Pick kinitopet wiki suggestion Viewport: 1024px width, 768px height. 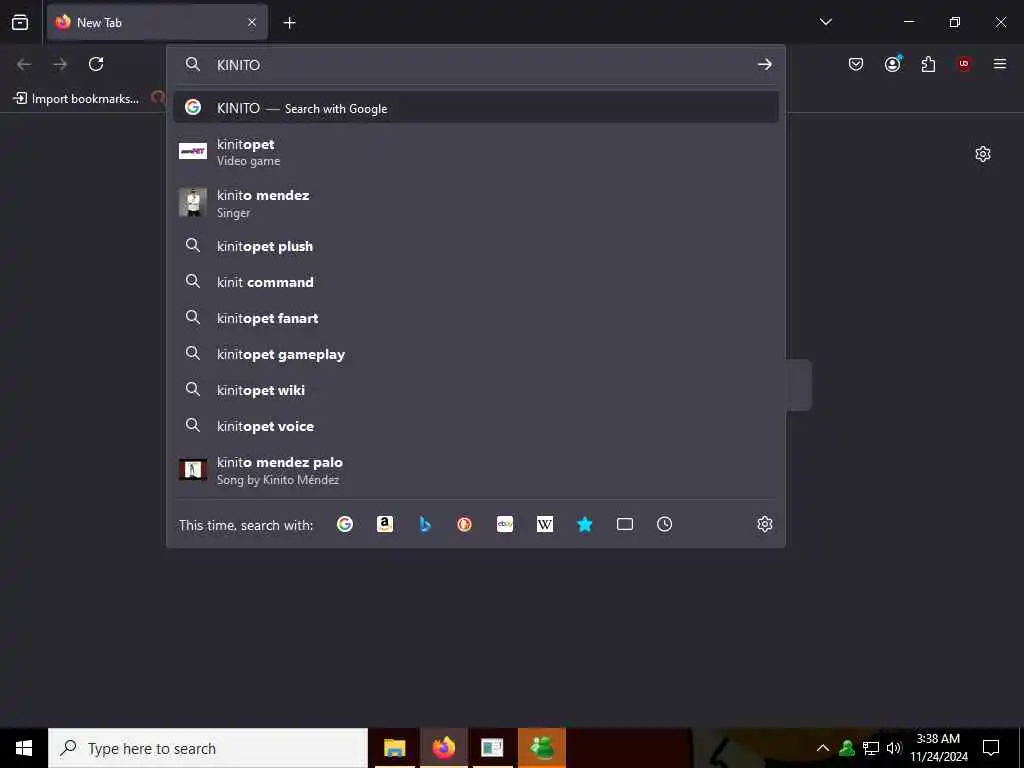(x=476, y=390)
